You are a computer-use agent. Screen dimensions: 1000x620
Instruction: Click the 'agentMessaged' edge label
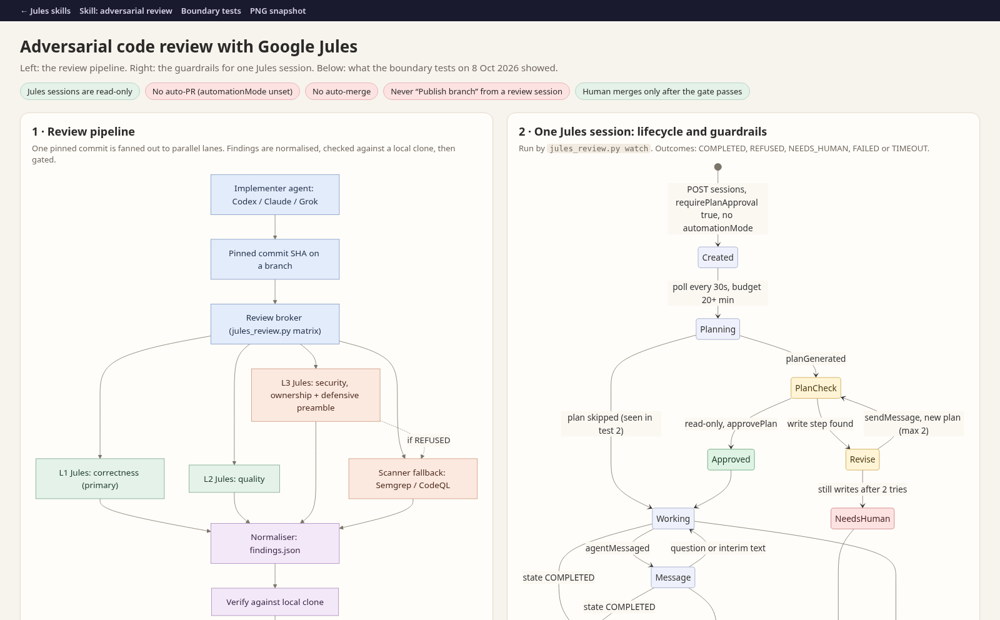point(617,548)
